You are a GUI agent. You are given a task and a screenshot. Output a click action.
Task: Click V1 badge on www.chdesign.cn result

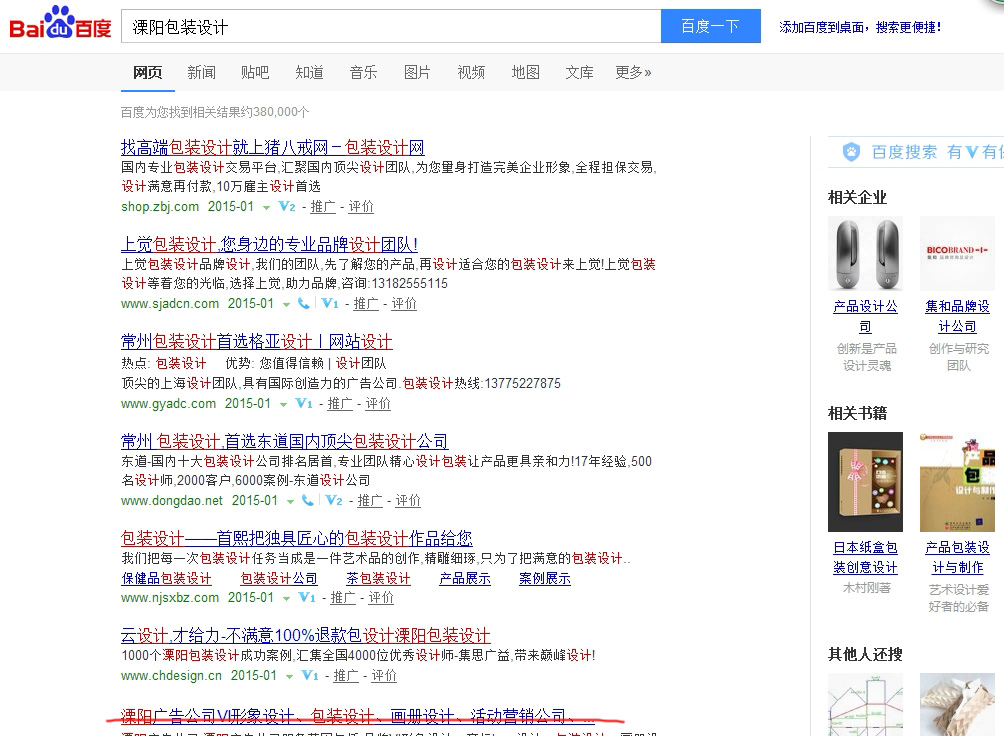point(310,675)
